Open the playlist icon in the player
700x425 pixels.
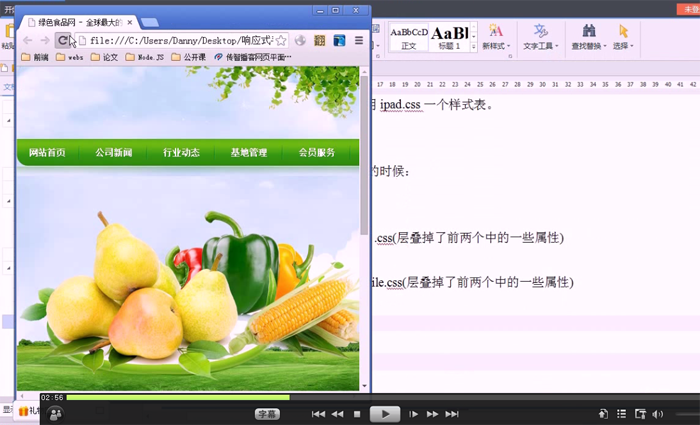[621, 414]
